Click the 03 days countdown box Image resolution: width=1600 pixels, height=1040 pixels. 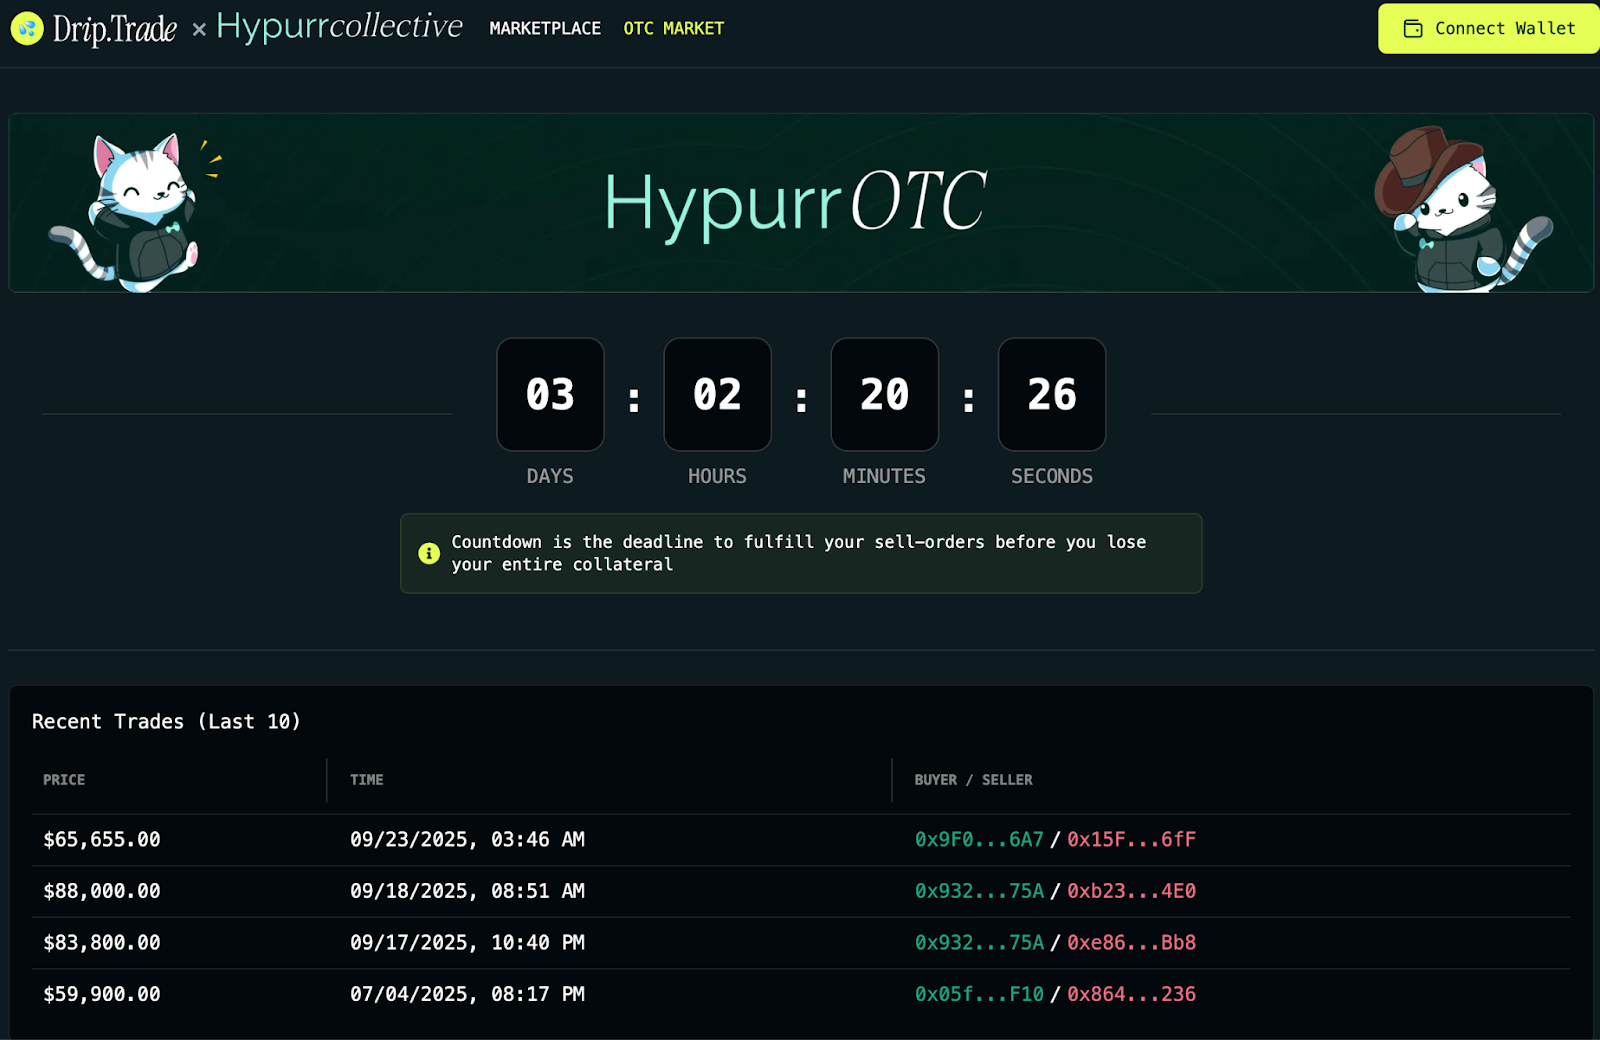pyautogui.click(x=550, y=395)
